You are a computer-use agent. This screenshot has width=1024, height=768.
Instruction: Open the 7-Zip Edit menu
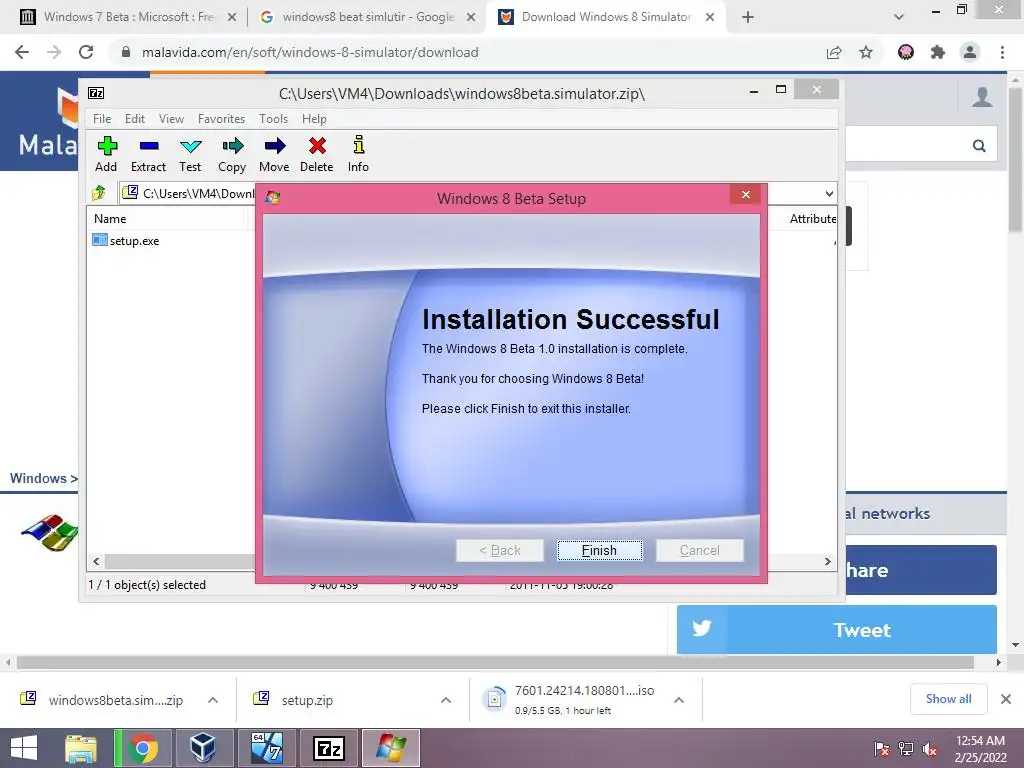point(135,119)
